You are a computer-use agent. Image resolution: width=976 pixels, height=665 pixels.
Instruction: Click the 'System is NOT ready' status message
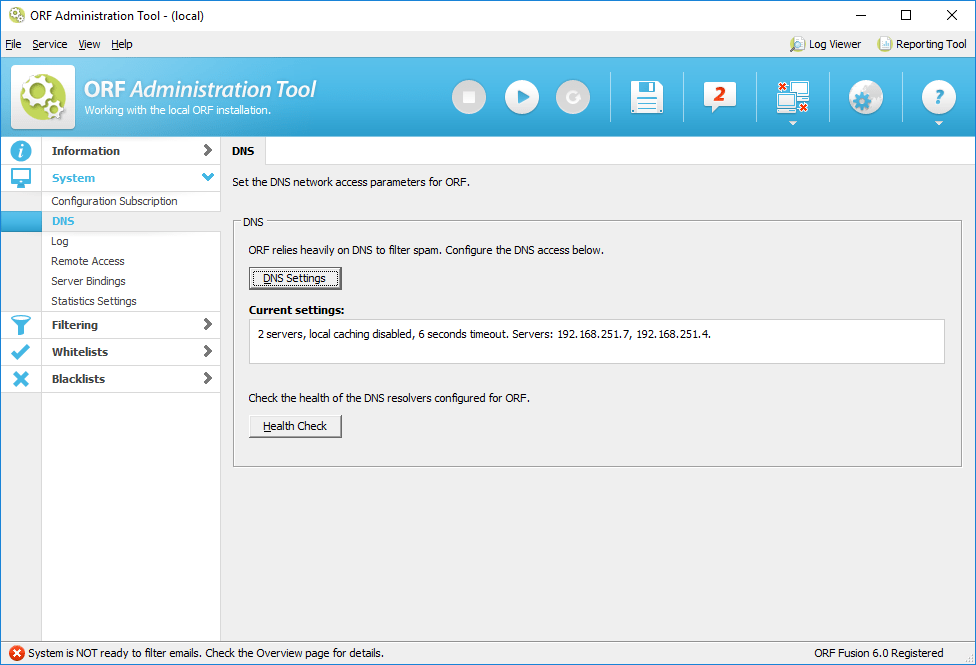coord(206,653)
